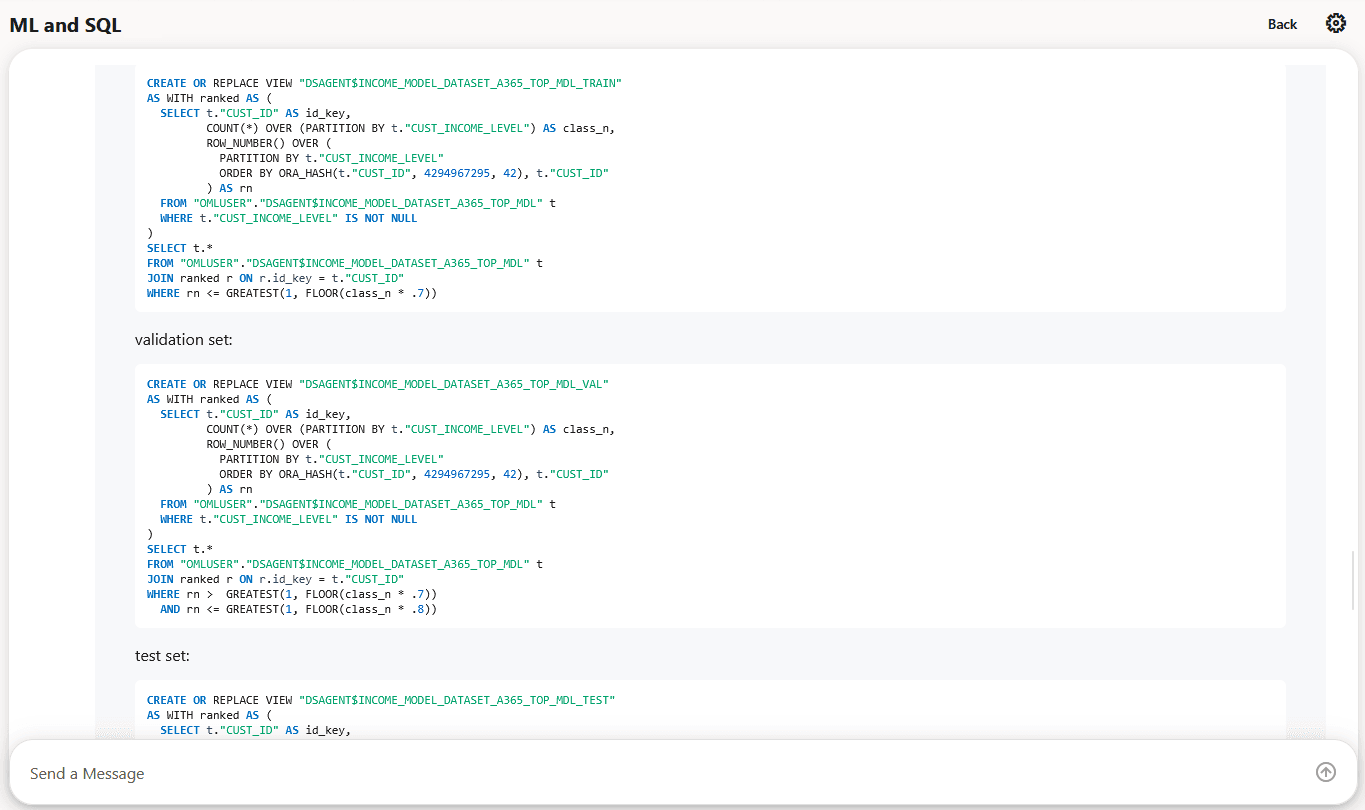Viewport: 1365px width, 810px height.
Task: Click the "ORDER BY ORA_HASH" line in train code
Action: click(x=414, y=173)
